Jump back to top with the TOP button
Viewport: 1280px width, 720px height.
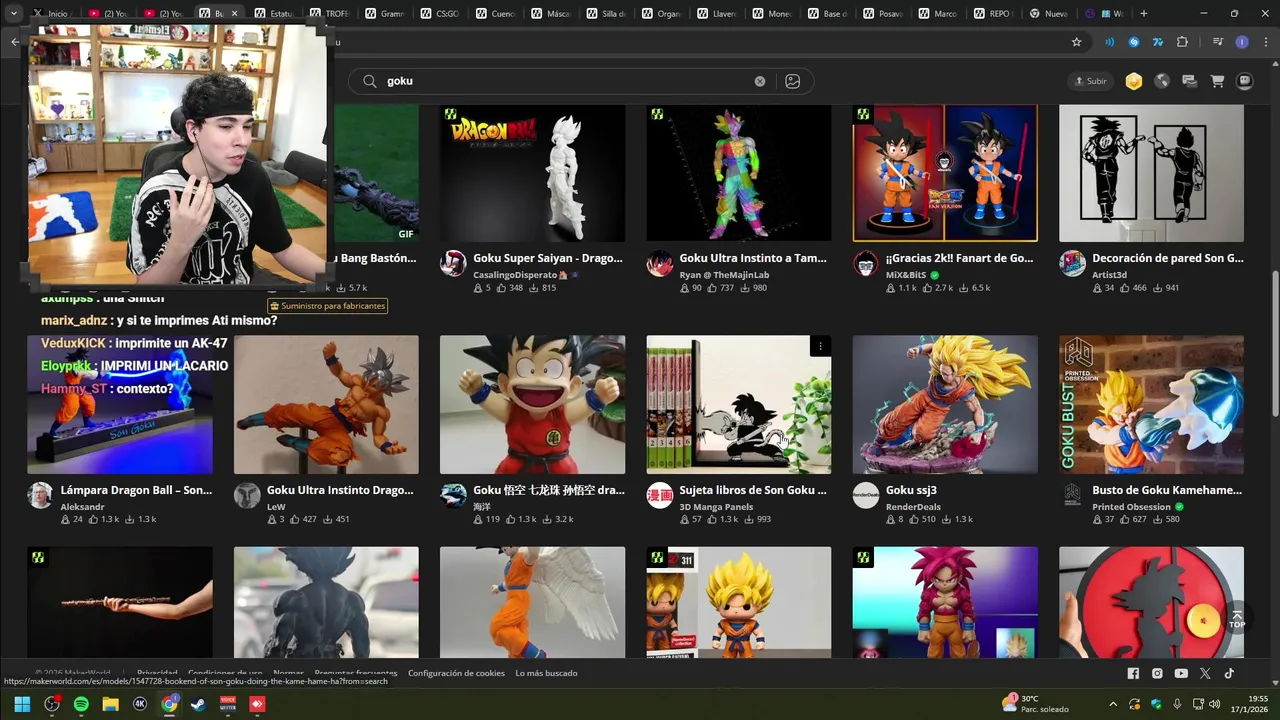tap(1237, 619)
